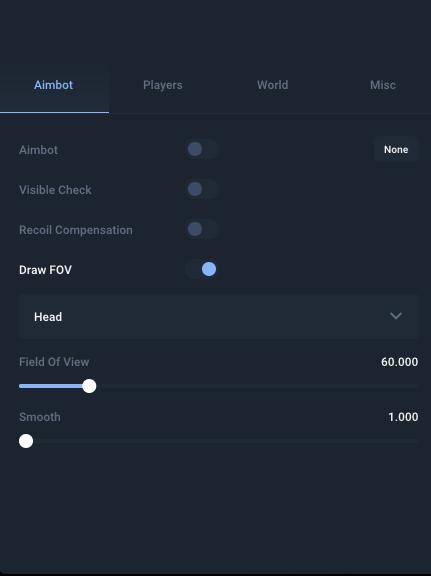Click the None keybind button

[x=396, y=150]
